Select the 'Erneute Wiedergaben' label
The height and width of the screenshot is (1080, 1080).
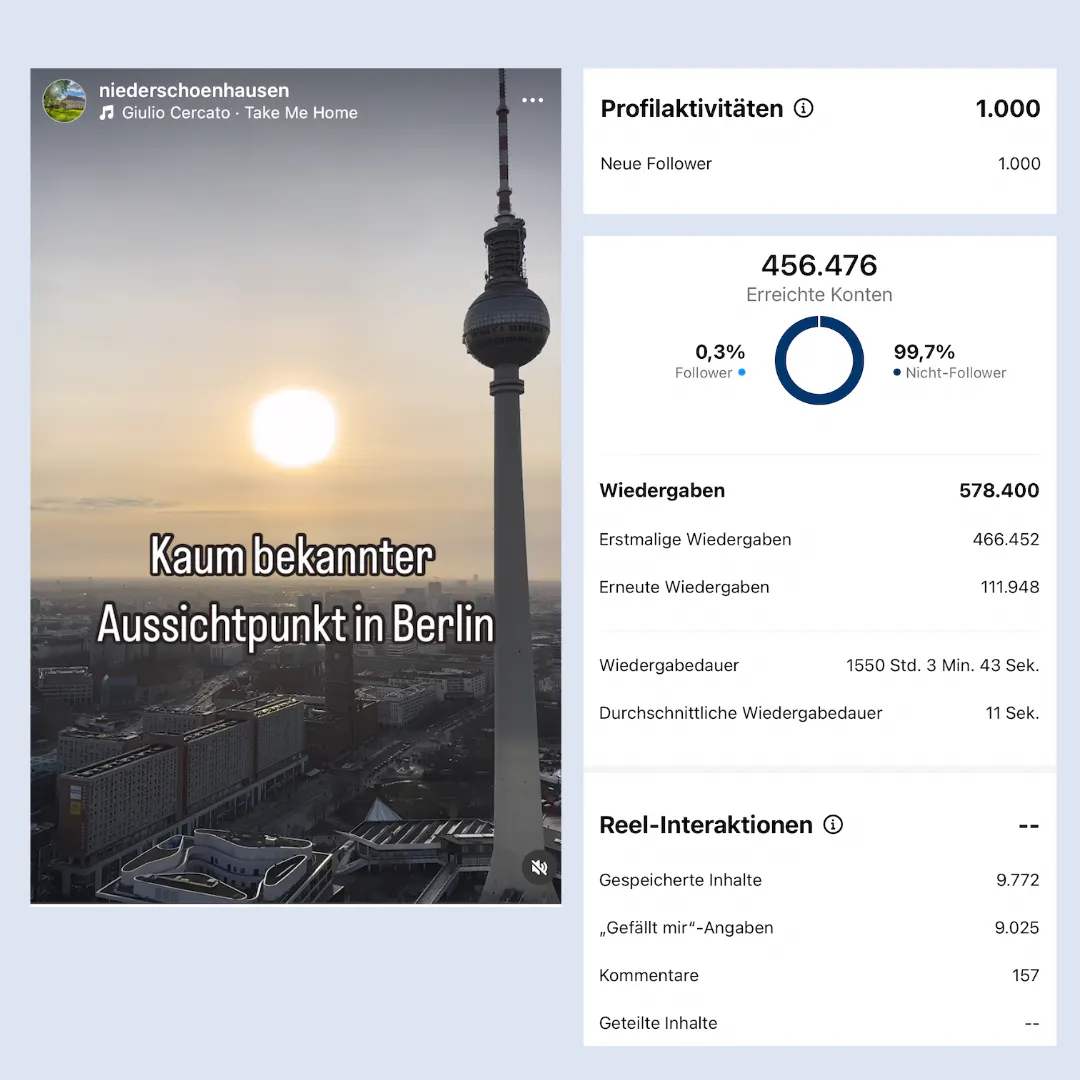(x=684, y=588)
